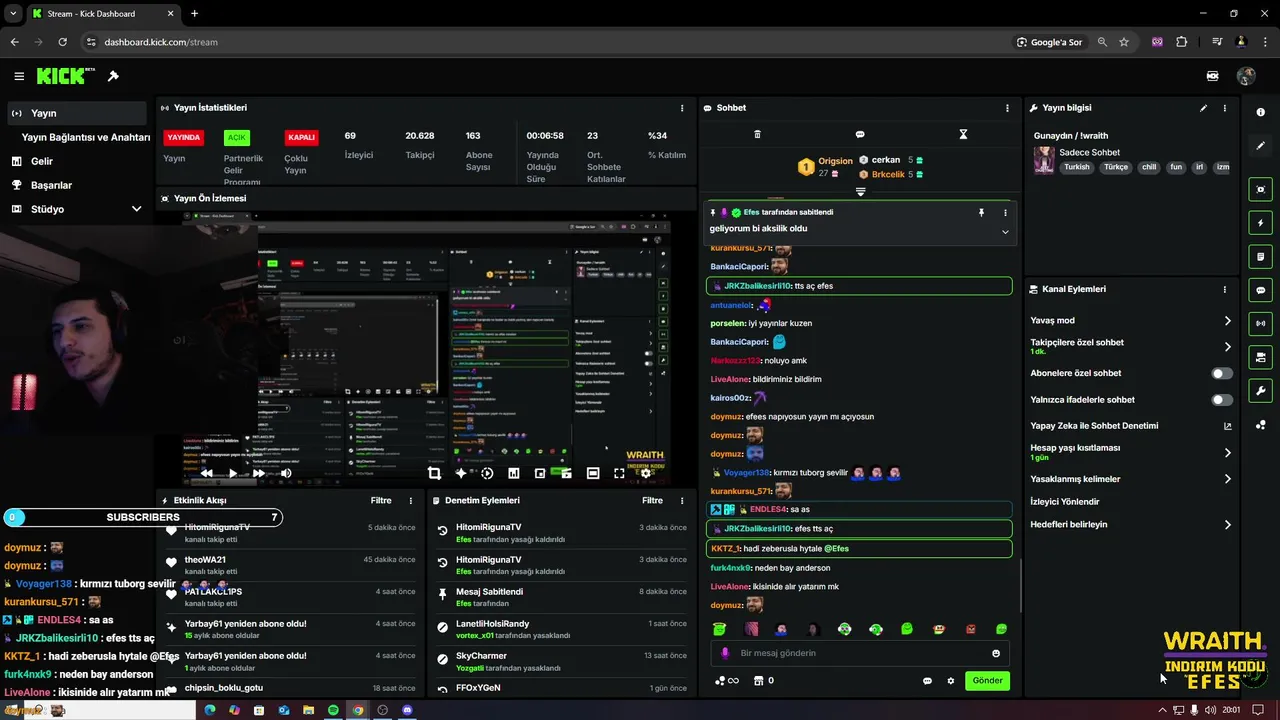The height and width of the screenshot is (720, 1280).
Task: Click the unpin icon on pinned message
Action: click(x=981, y=212)
